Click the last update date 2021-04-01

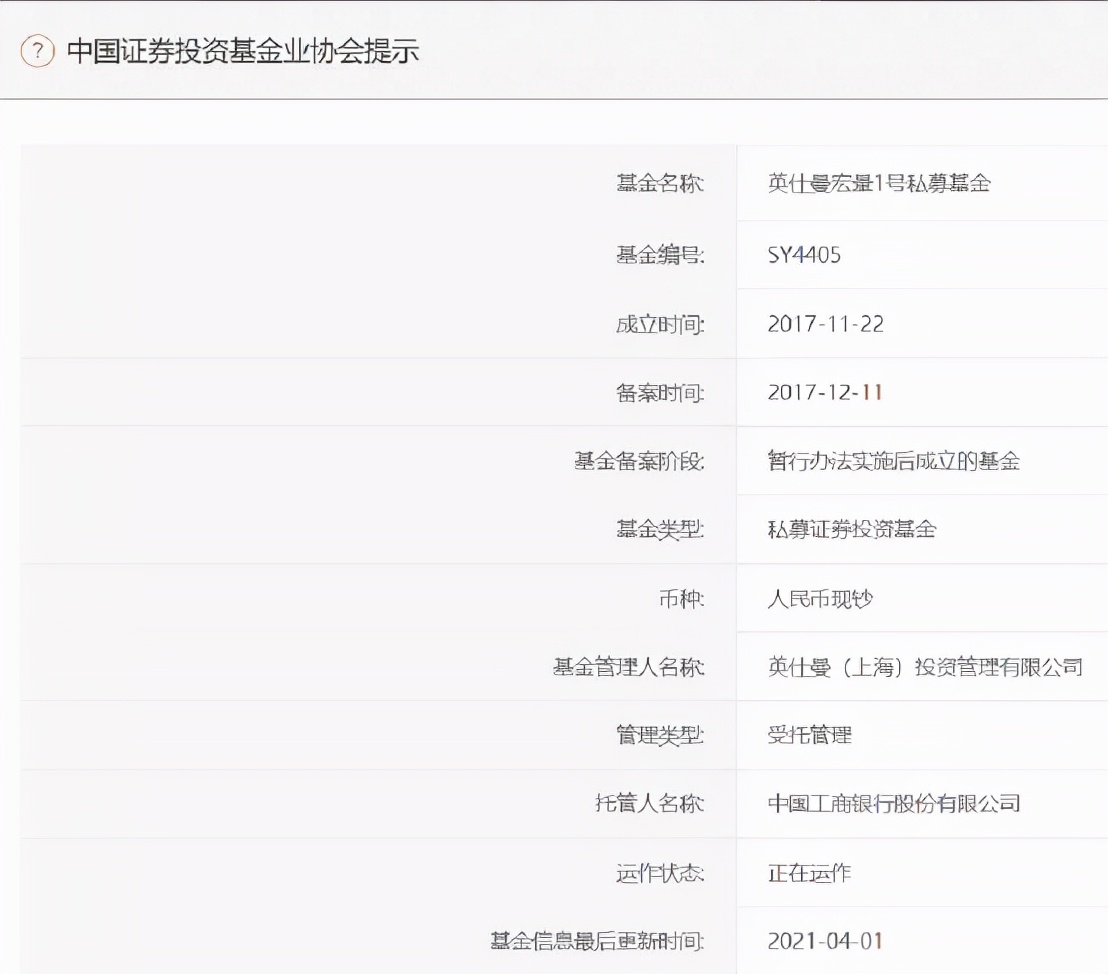[825, 940]
